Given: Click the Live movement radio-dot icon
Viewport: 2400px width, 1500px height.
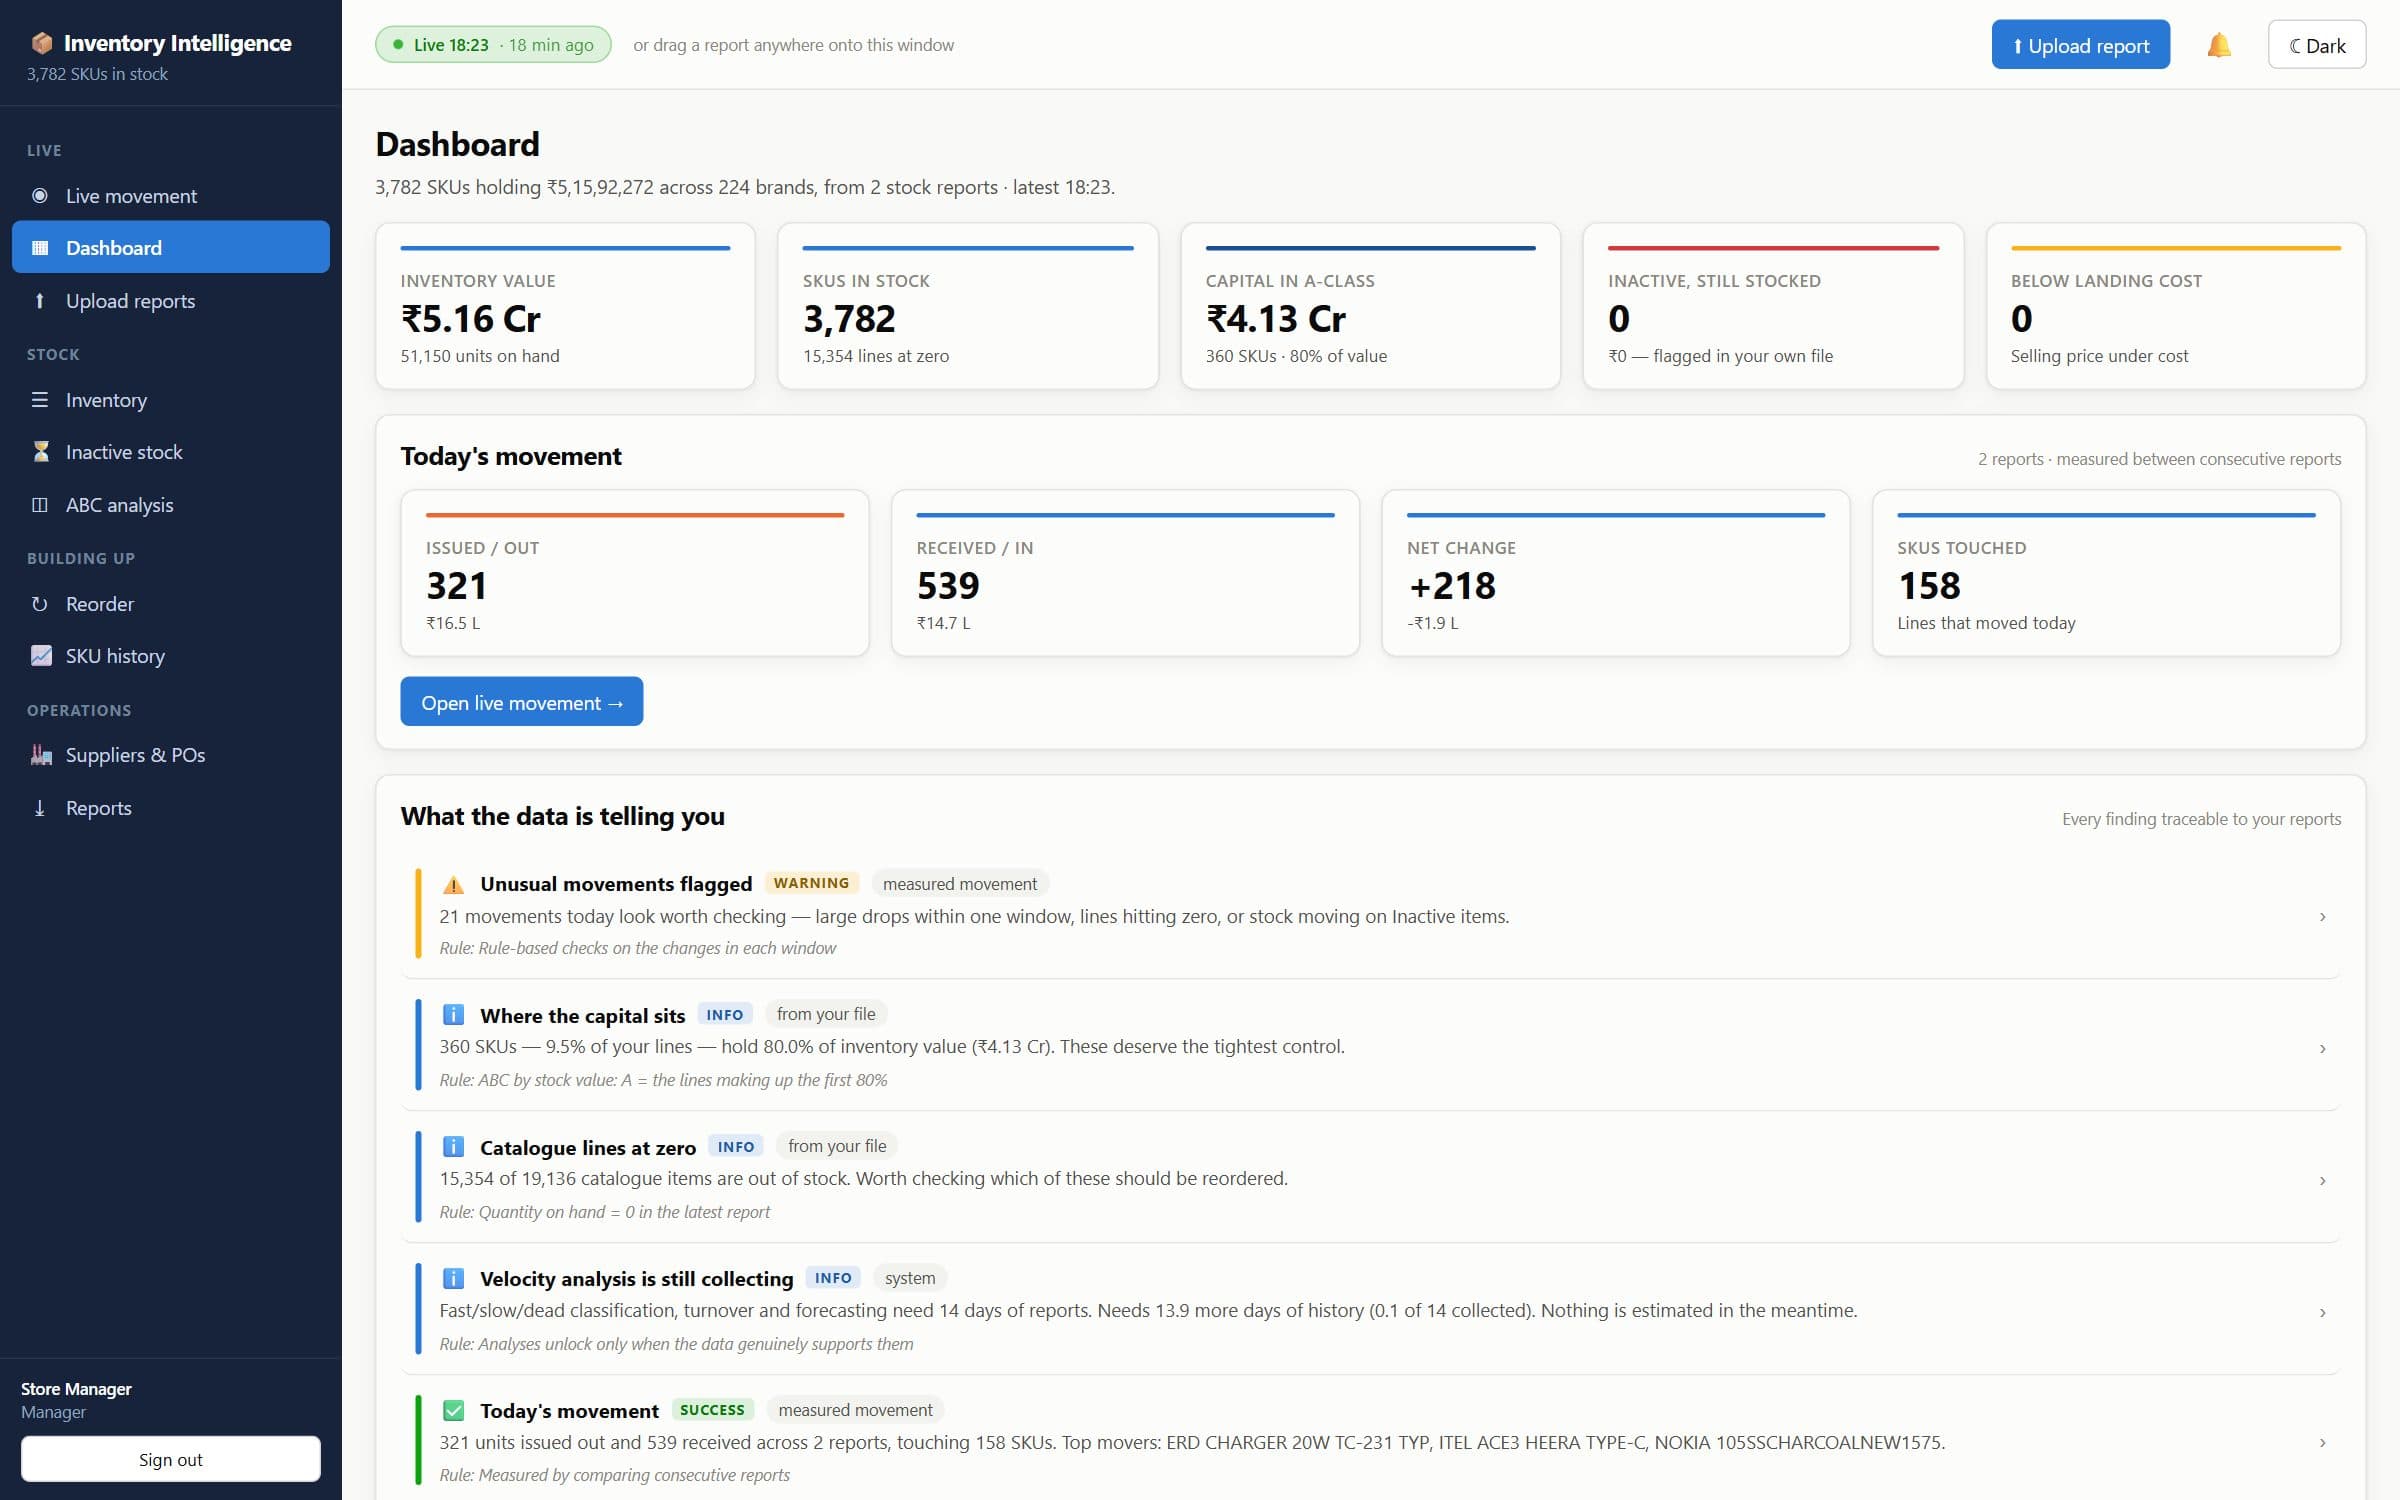Looking at the screenshot, I should click(x=40, y=196).
